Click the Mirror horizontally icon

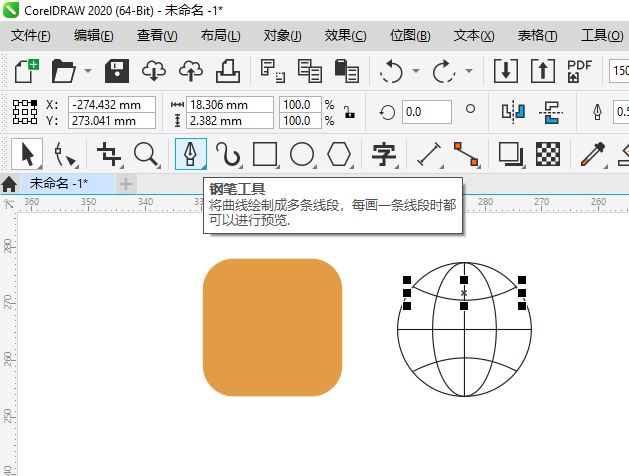[513, 112]
